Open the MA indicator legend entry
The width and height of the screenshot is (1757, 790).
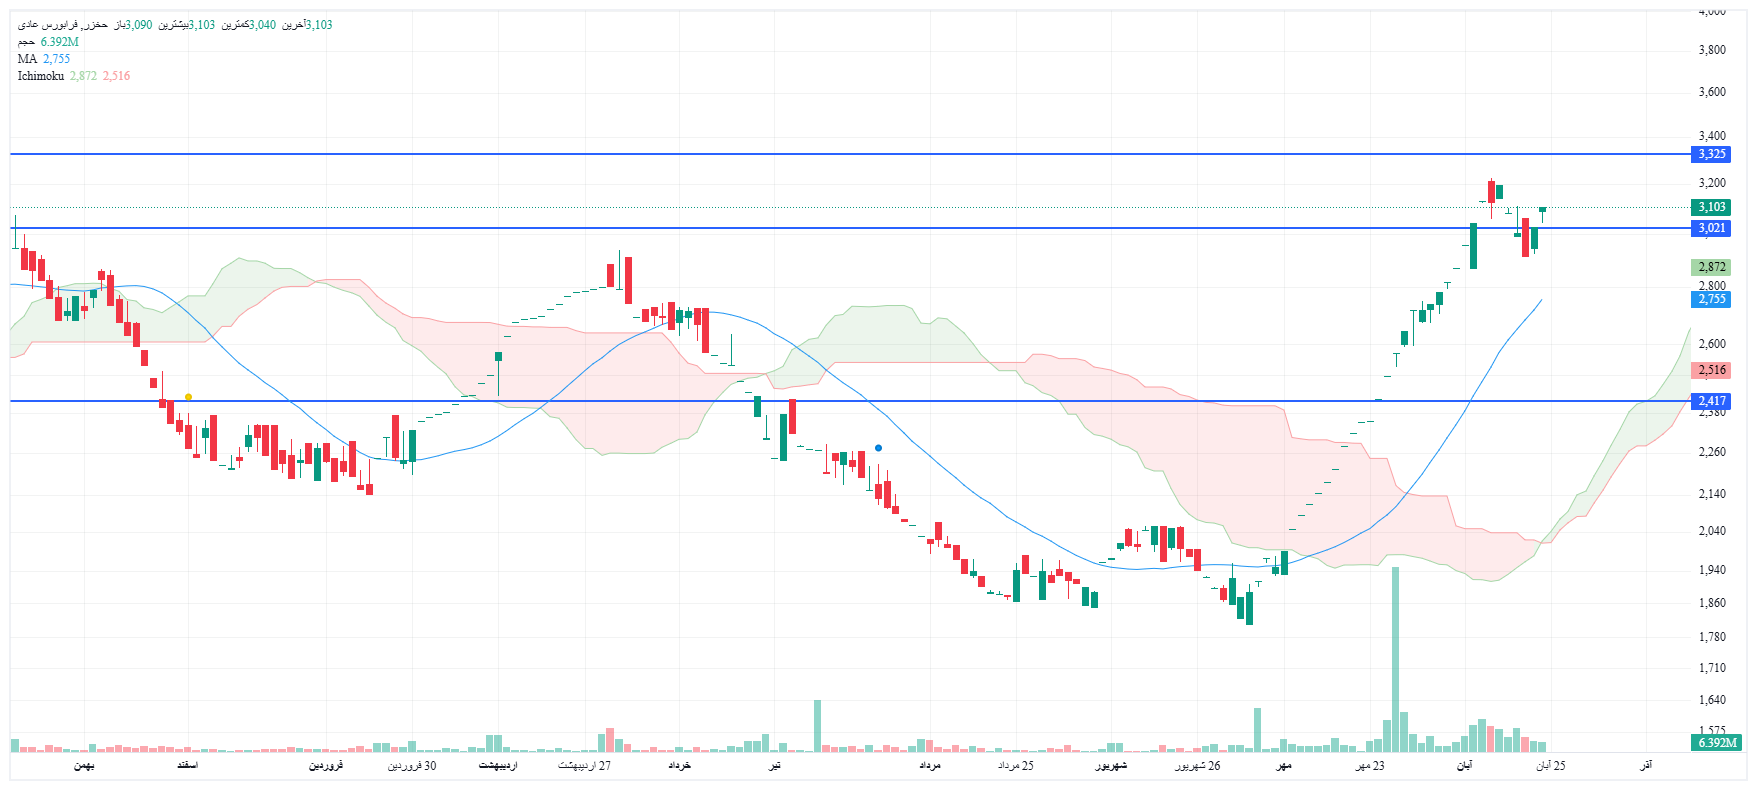tap(27, 59)
